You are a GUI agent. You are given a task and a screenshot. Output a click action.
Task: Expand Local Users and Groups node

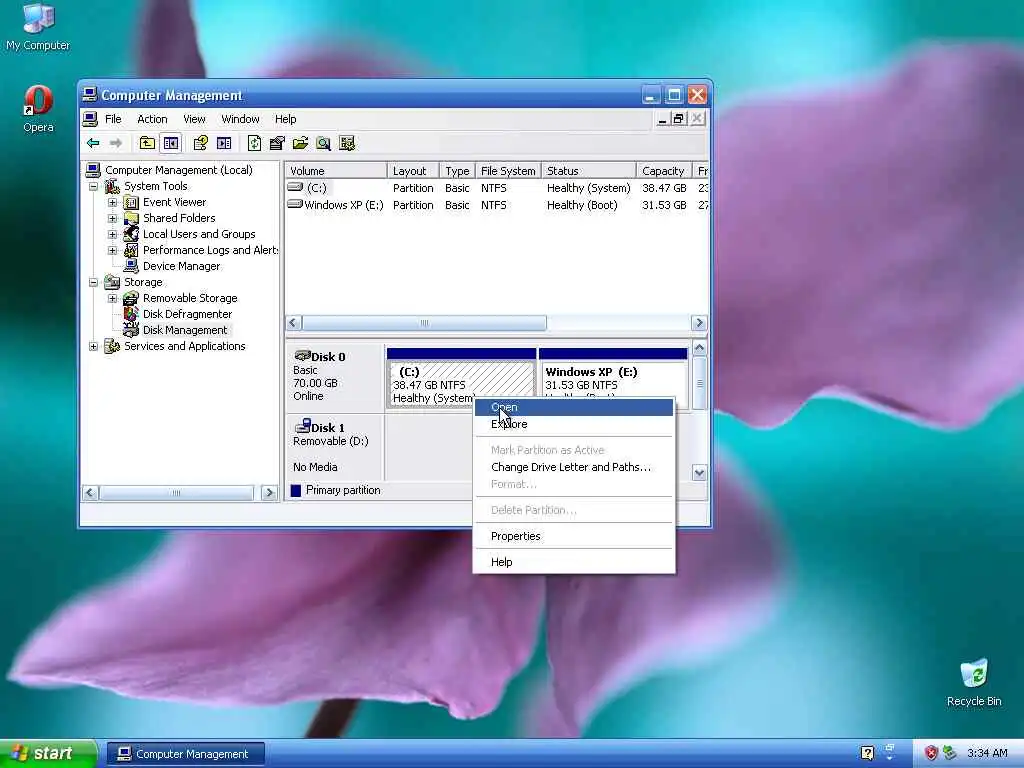click(x=112, y=234)
